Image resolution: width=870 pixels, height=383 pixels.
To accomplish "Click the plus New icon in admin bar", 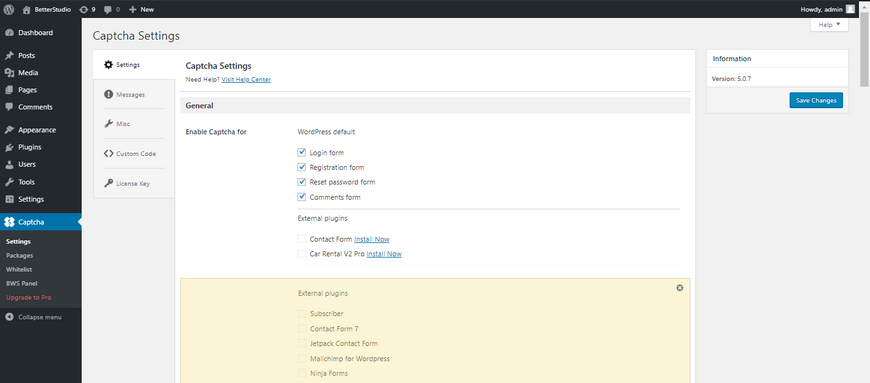I will pos(133,9).
